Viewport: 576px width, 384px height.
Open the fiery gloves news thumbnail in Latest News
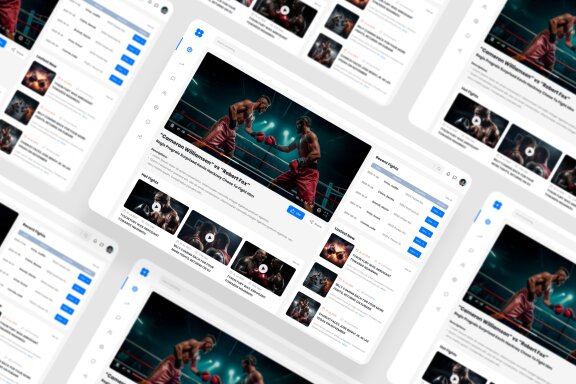tap(337, 250)
